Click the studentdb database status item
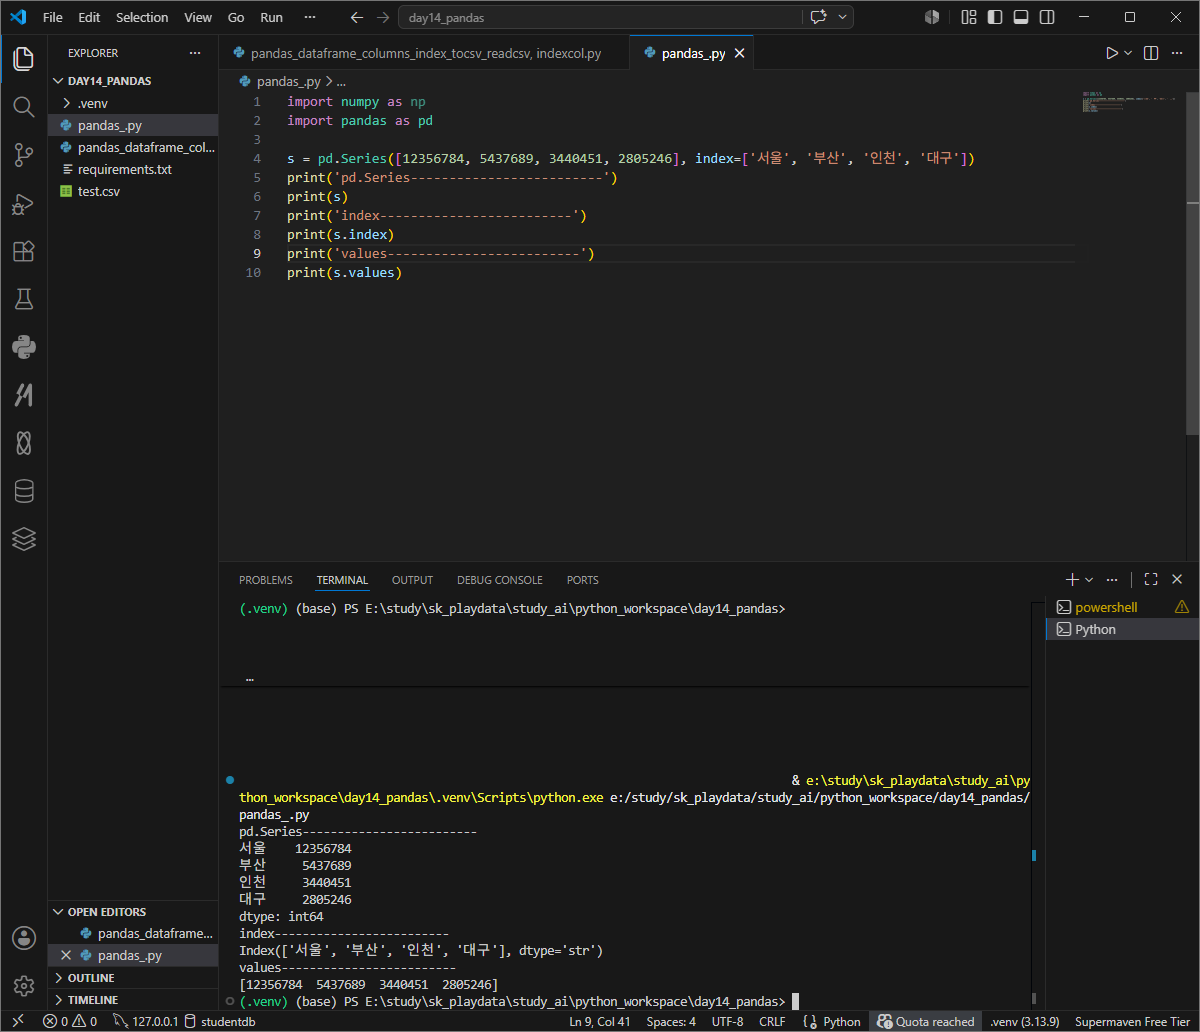This screenshot has width=1200, height=1032. [220, 1021]
